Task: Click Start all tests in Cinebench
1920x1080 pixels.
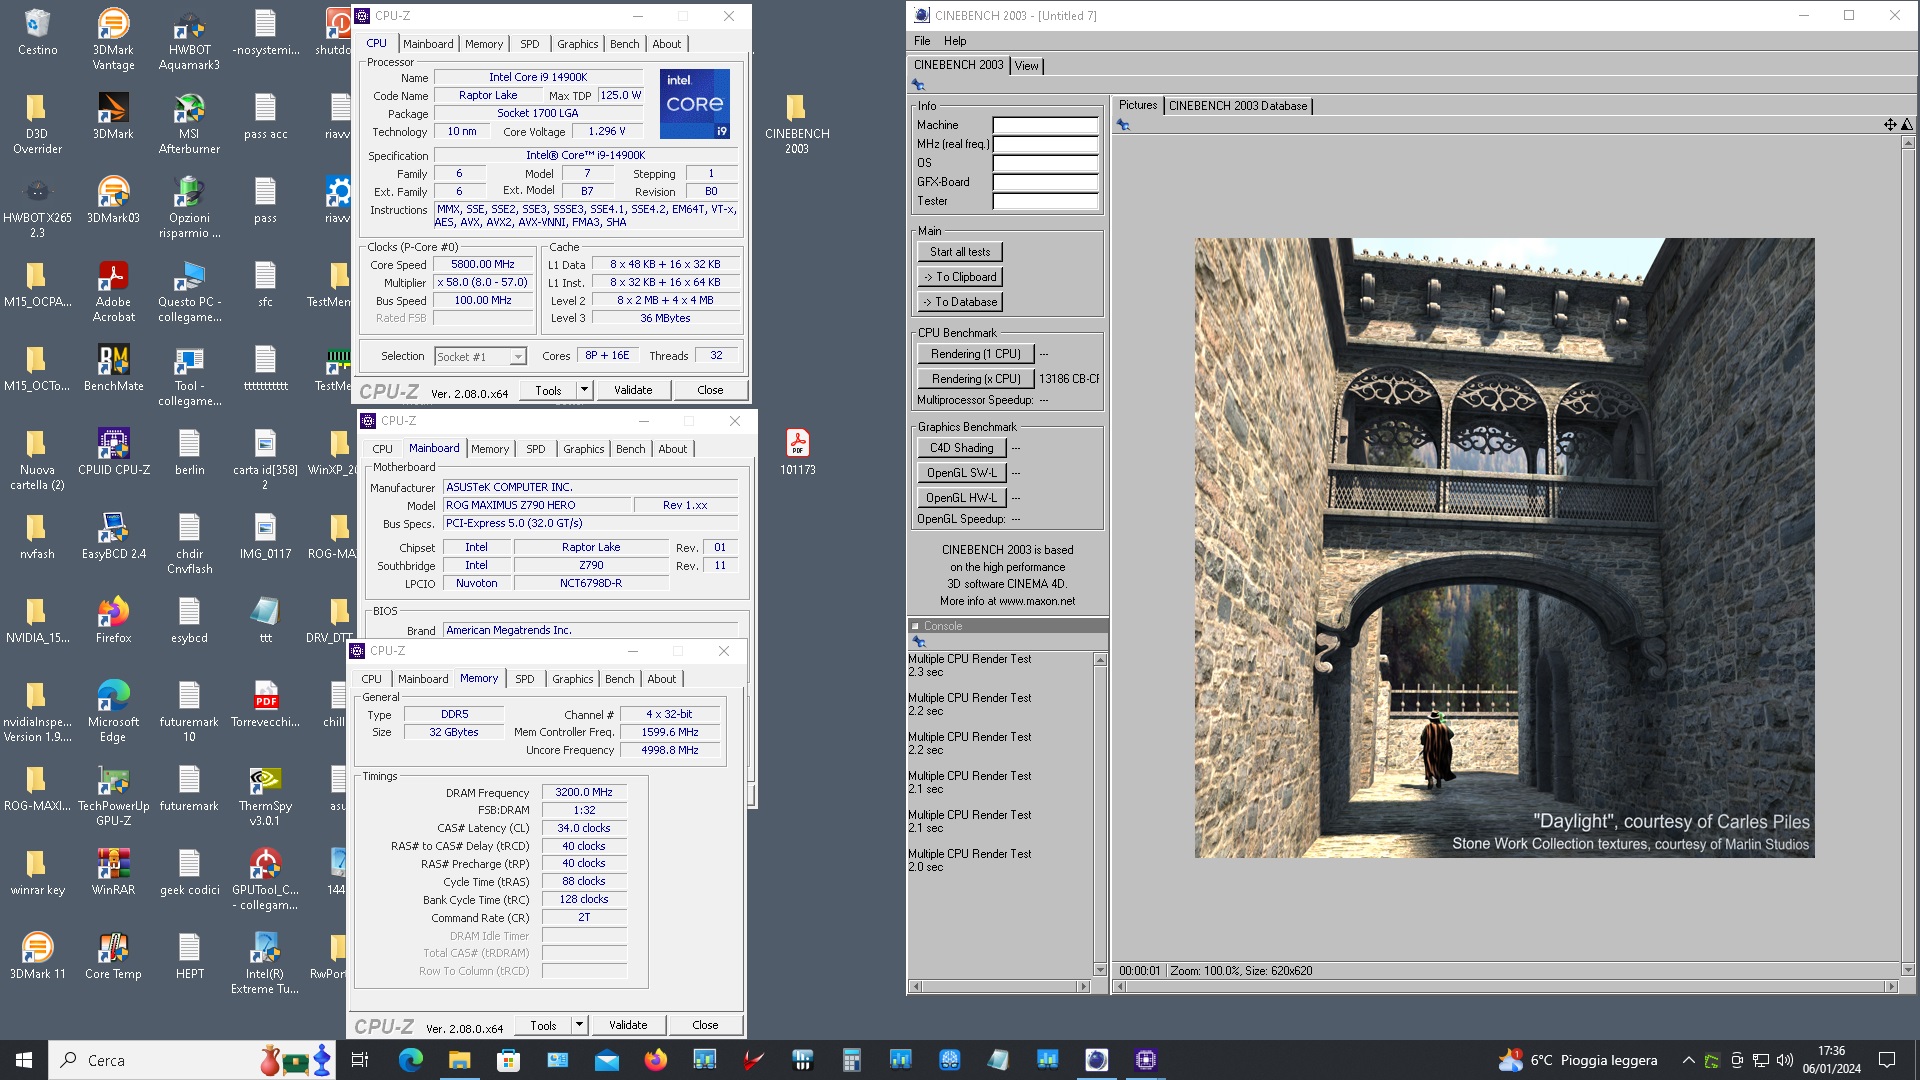Action: click(x=960, y=252)
